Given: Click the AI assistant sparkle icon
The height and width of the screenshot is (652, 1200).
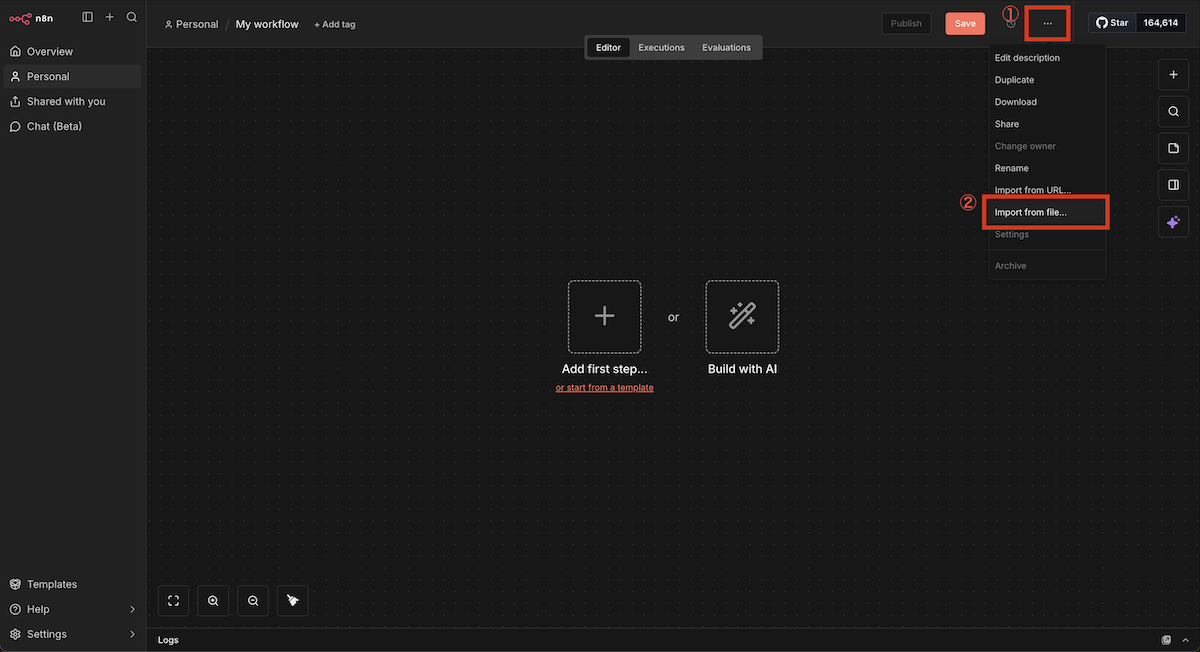Looking at the screenshot, I should (x=1172, y=221).
